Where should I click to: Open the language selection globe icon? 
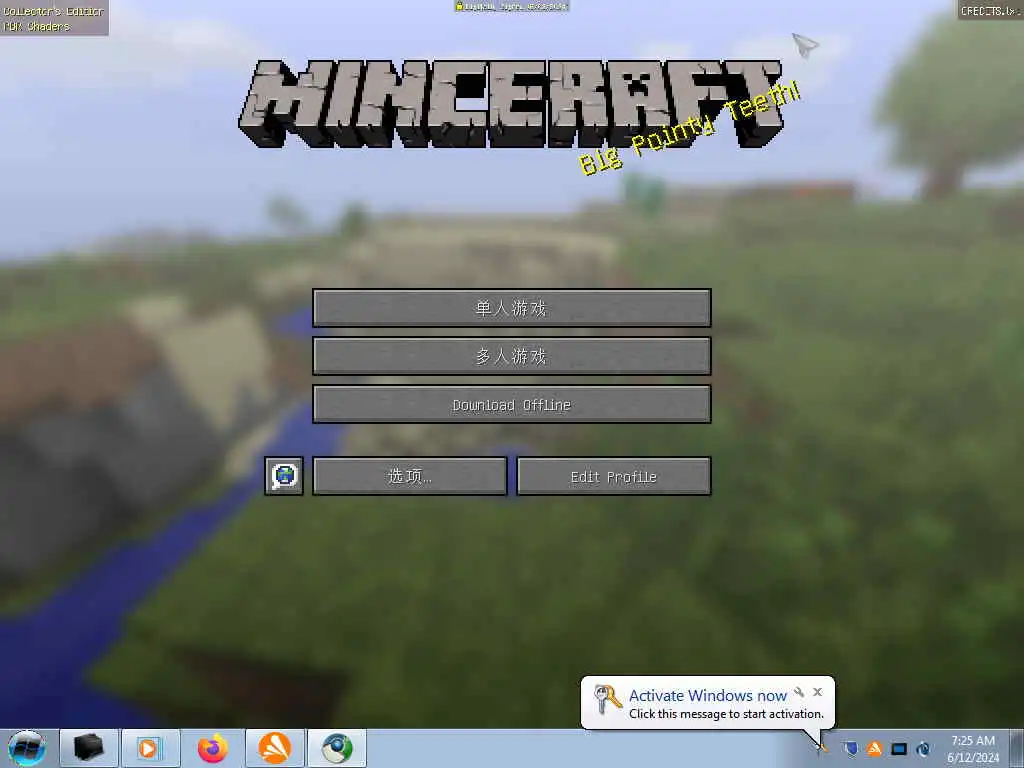[x=284, y=475]
